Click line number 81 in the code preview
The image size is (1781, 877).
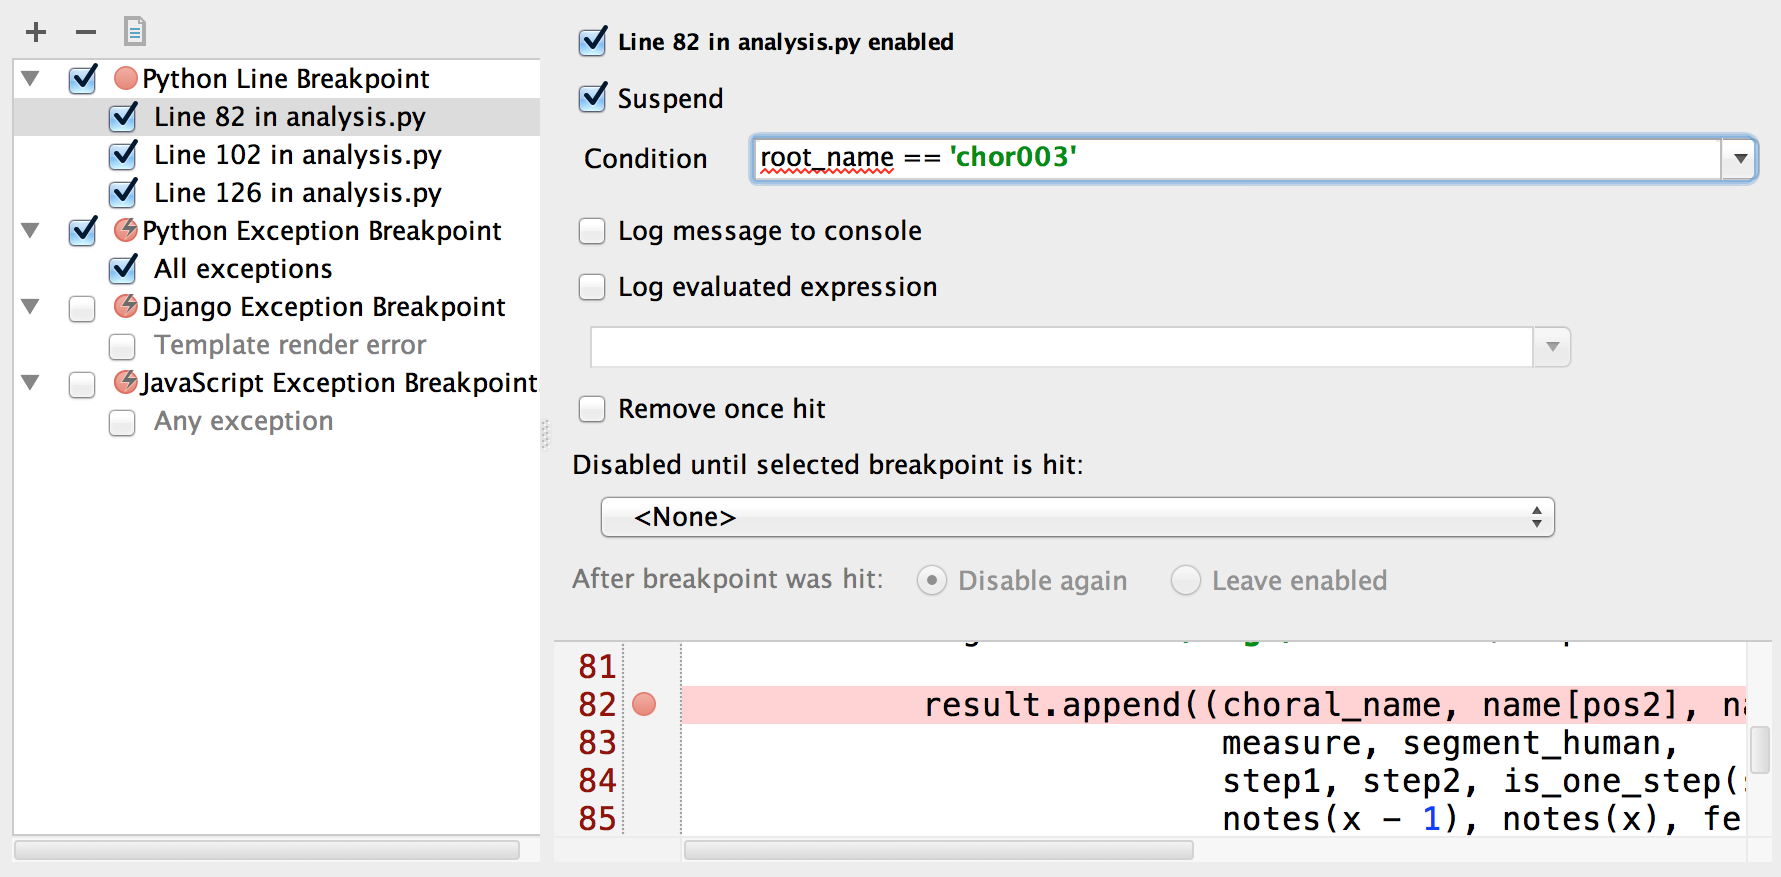tap(597, 667)
